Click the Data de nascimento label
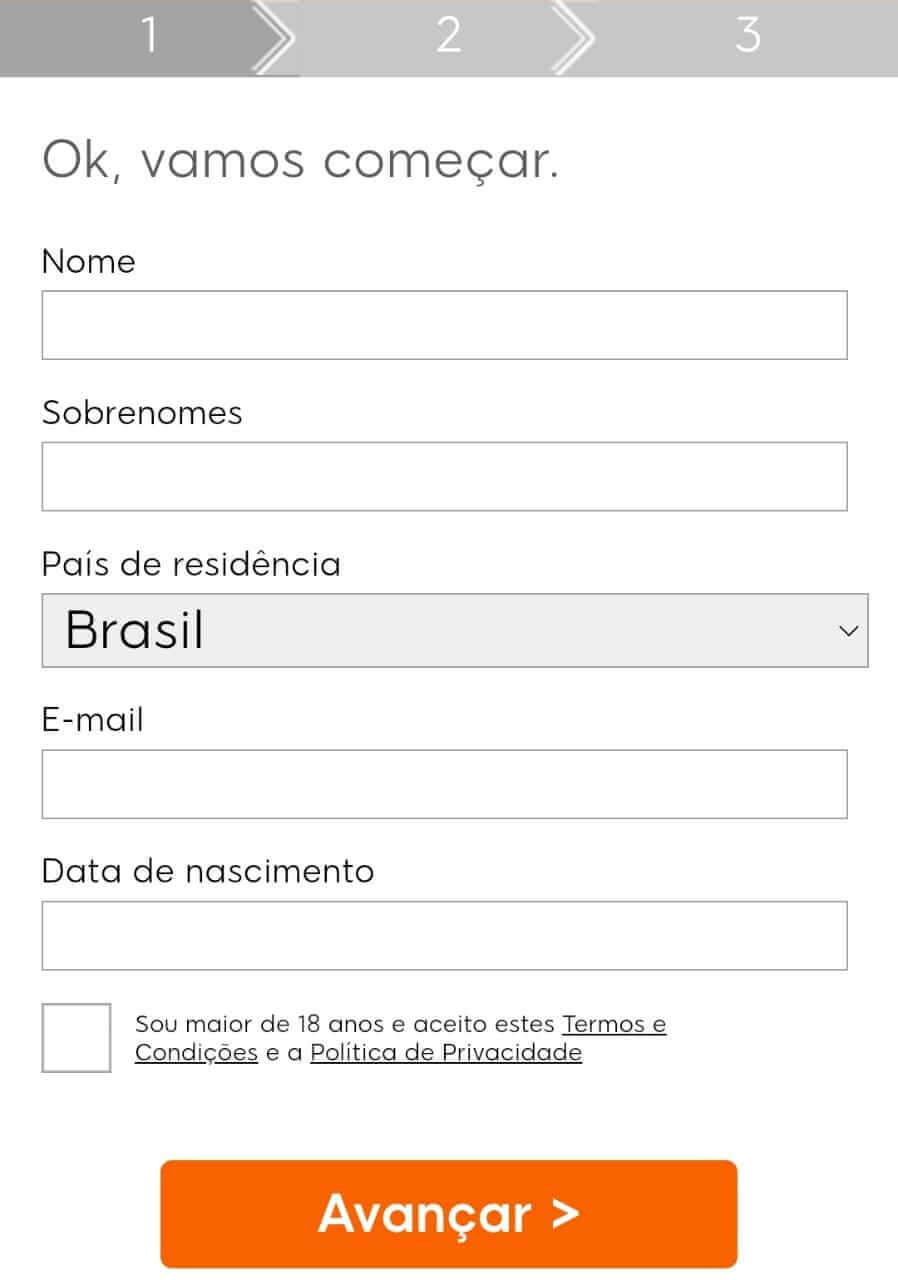Screen dimensions: 898x1280 tap(208, 871)
